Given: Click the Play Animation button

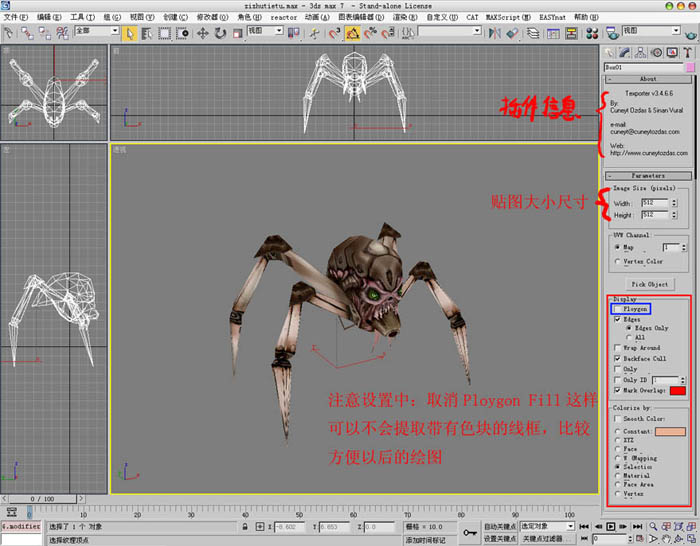Looking at the screenshot, I should point(610,527).
